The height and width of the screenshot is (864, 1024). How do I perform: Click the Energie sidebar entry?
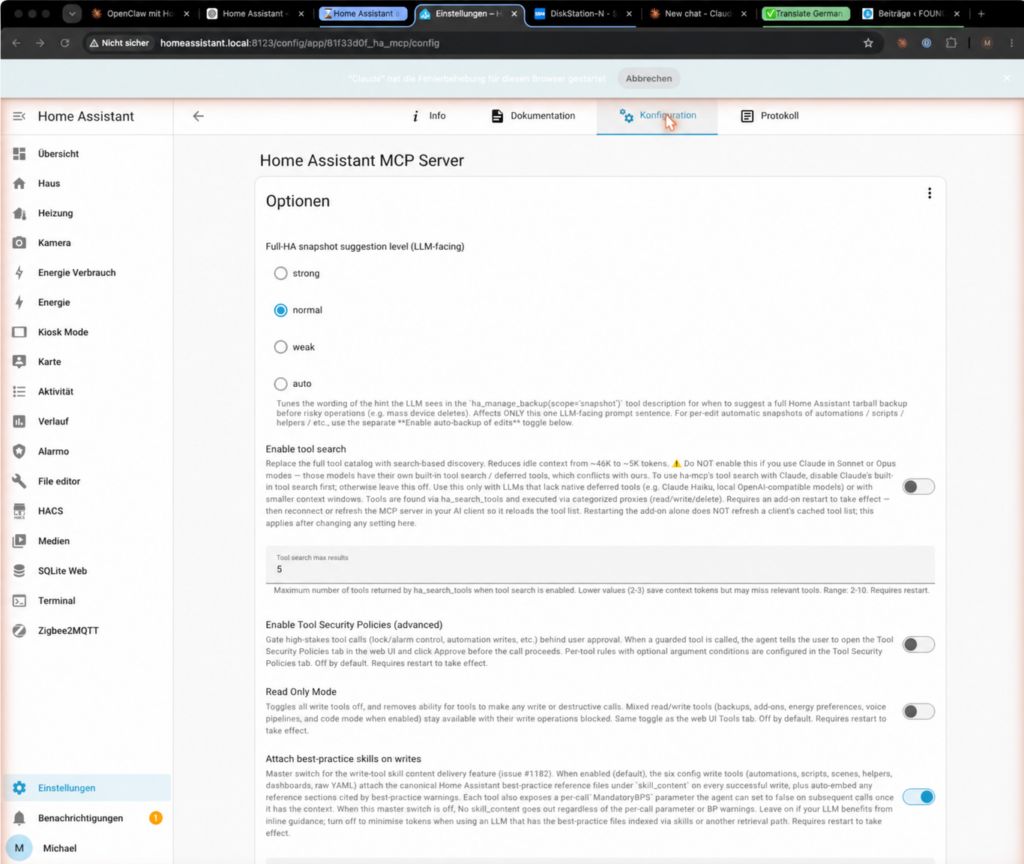point(87,302)
